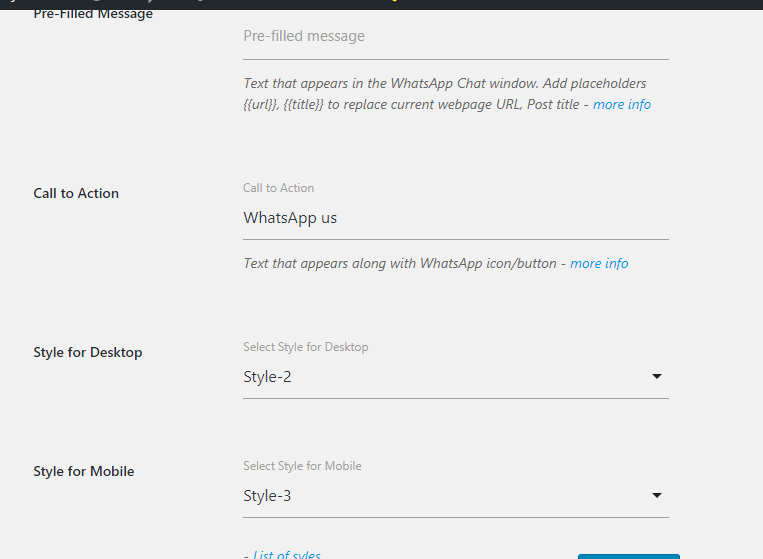Click the Style-3 mobile selection value
This screenshot has height=559, width=763.
point(268,496)
